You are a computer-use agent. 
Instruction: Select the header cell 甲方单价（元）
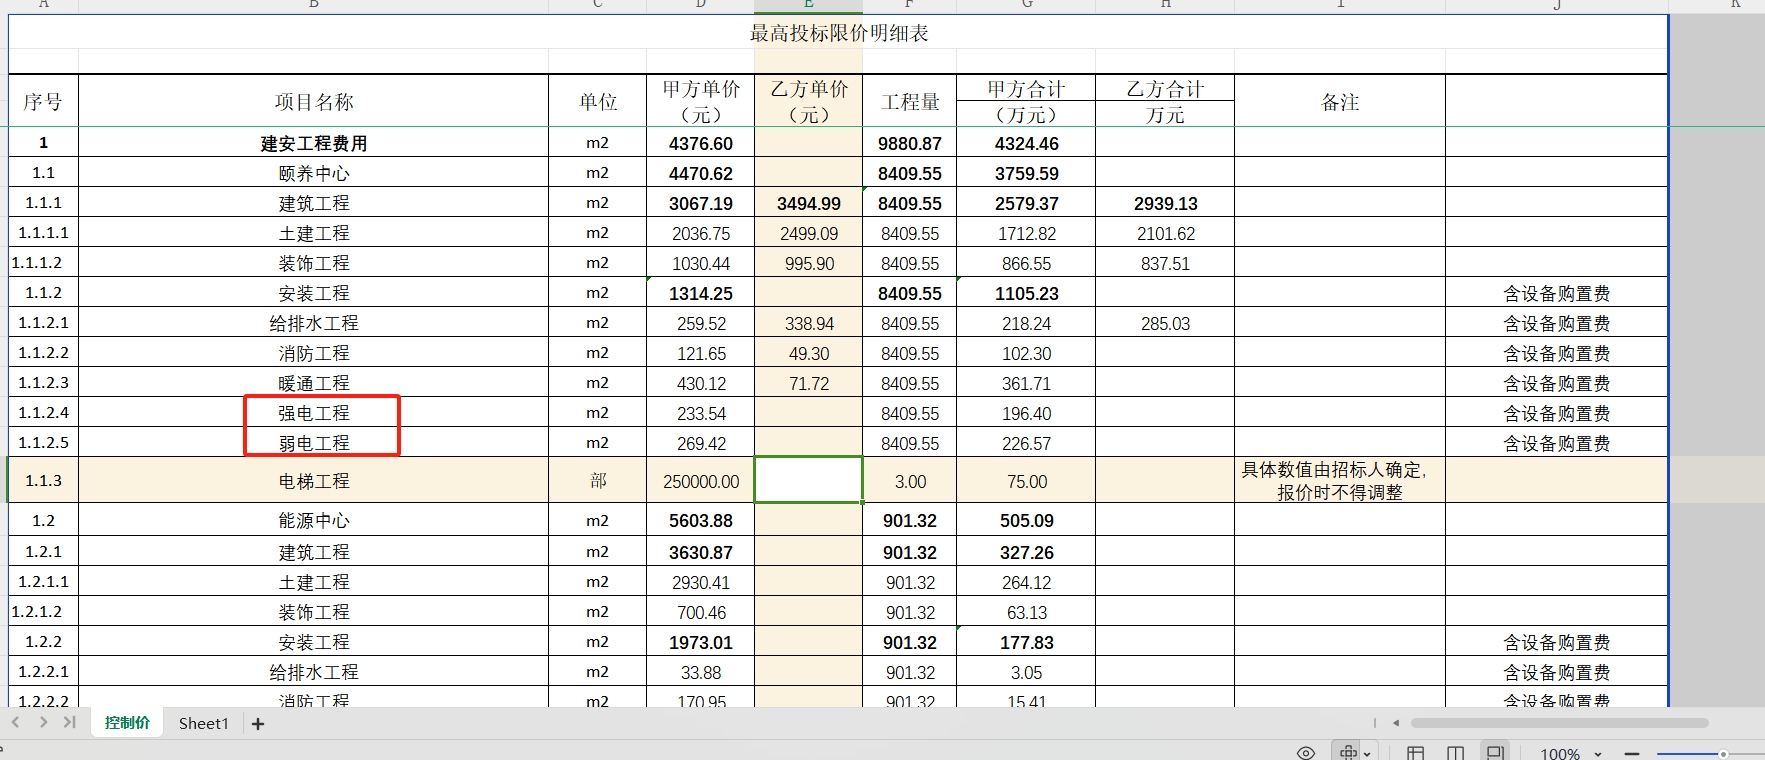click(700, 101)
